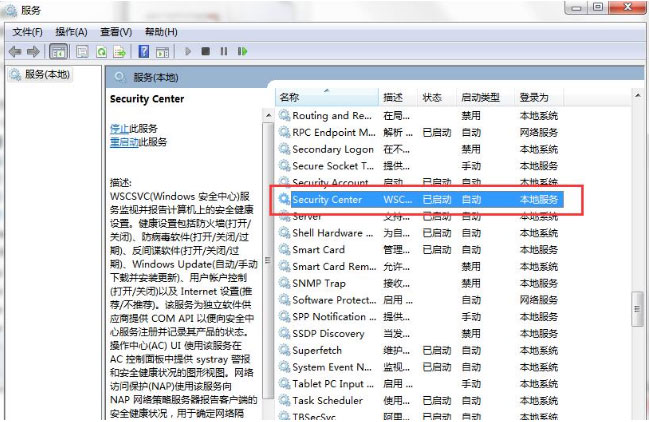
Task: Open the 操作(A) menu
Action: click(x=71, y=32)
